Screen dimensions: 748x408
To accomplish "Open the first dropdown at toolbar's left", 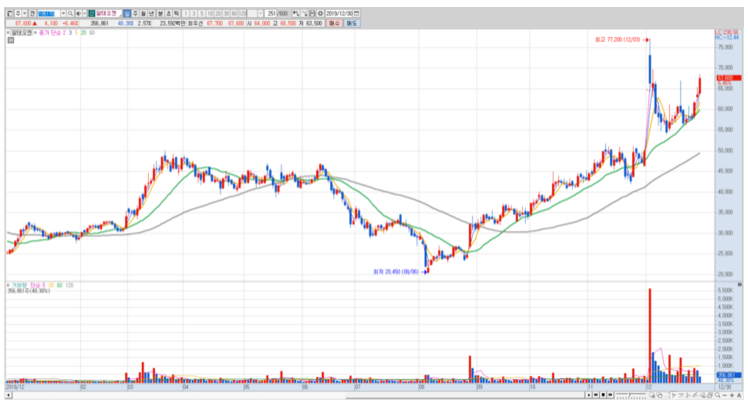I will (24, 13).
